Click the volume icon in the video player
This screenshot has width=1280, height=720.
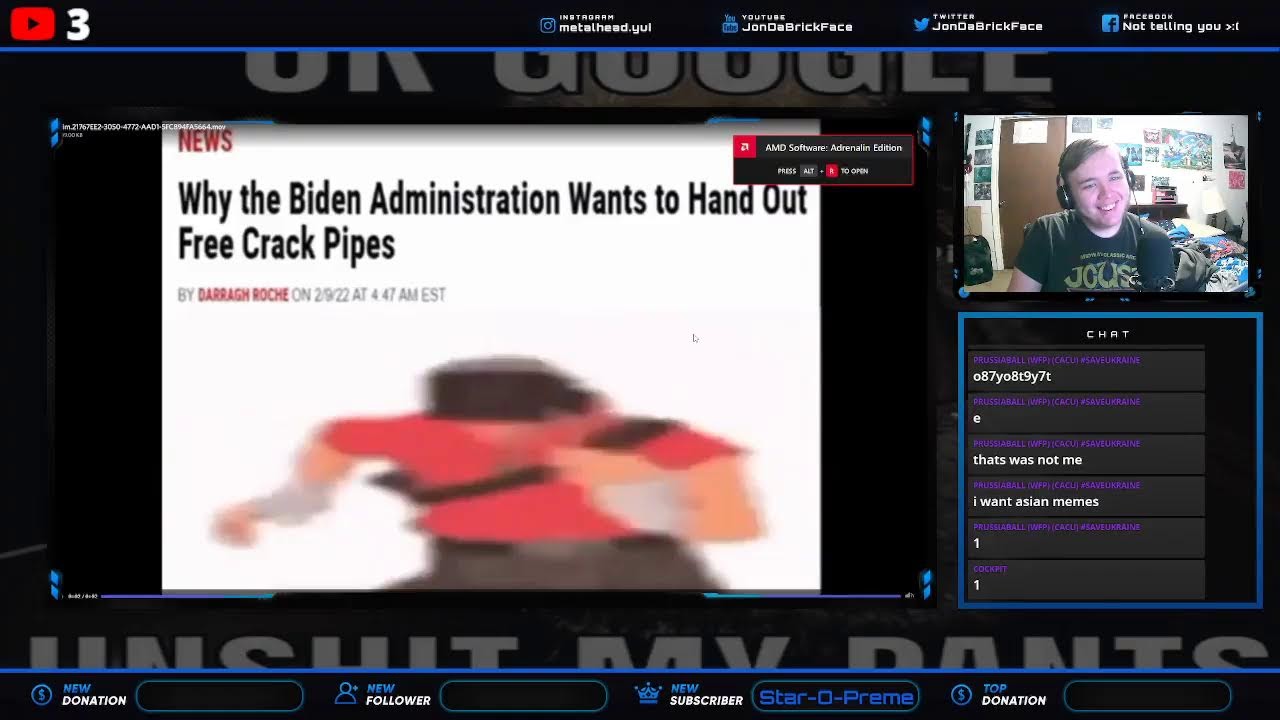[x=909, y=596]
